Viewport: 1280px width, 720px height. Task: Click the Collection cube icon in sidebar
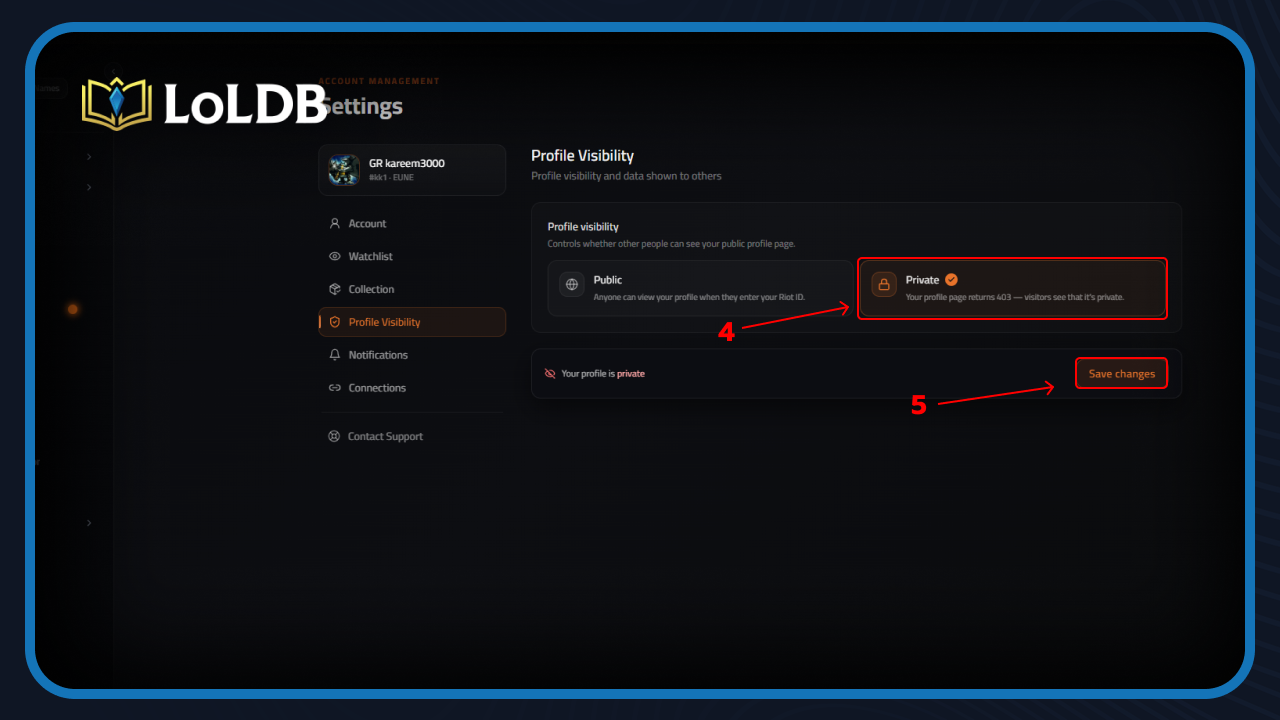[x=335, y=289]
